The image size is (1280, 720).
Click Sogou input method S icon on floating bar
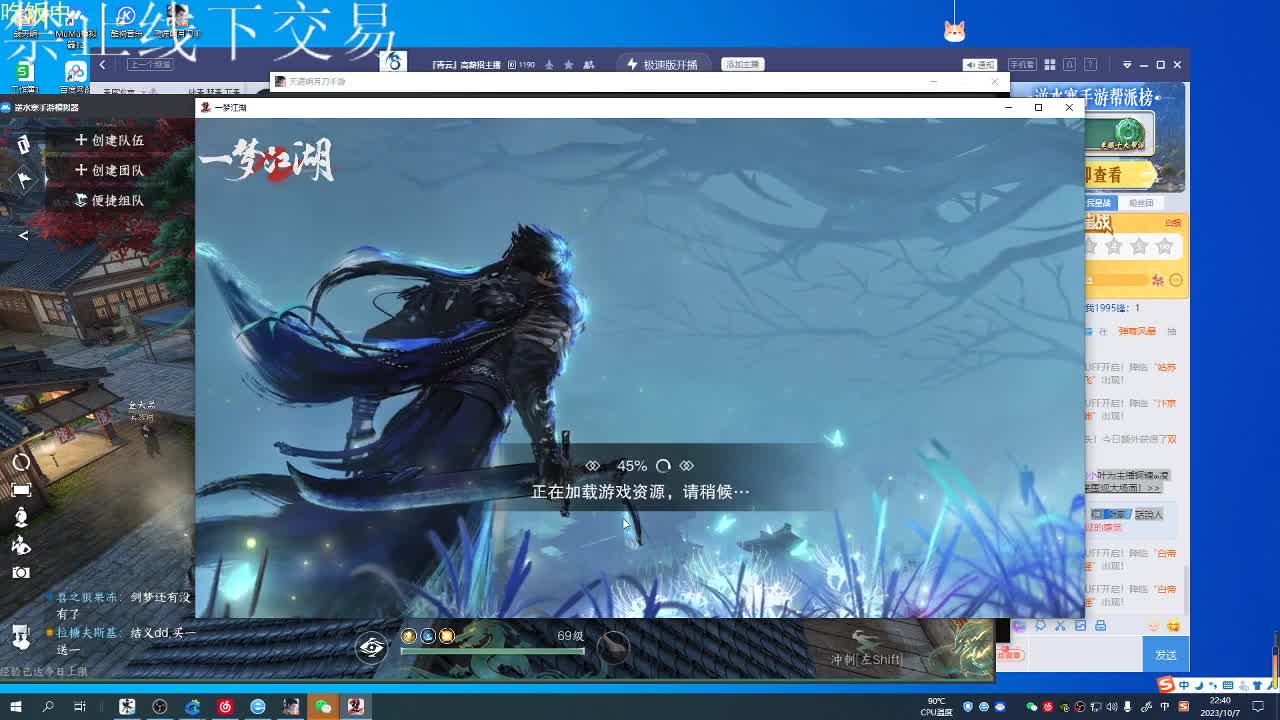[1166, 685]
